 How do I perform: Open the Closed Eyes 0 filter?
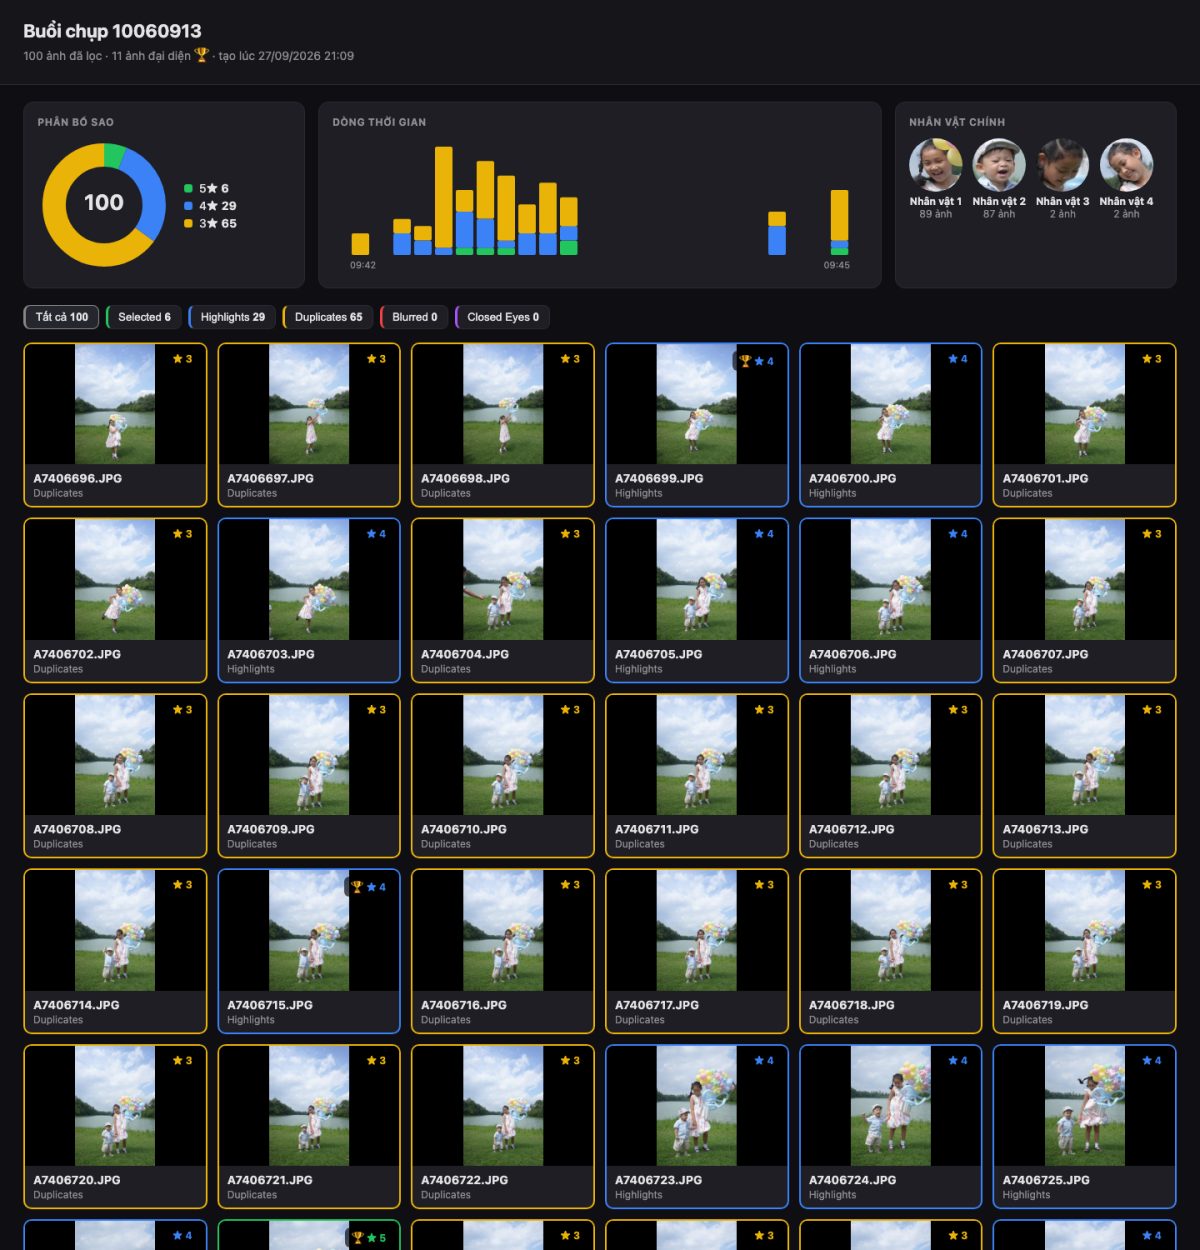coord(502,317)
